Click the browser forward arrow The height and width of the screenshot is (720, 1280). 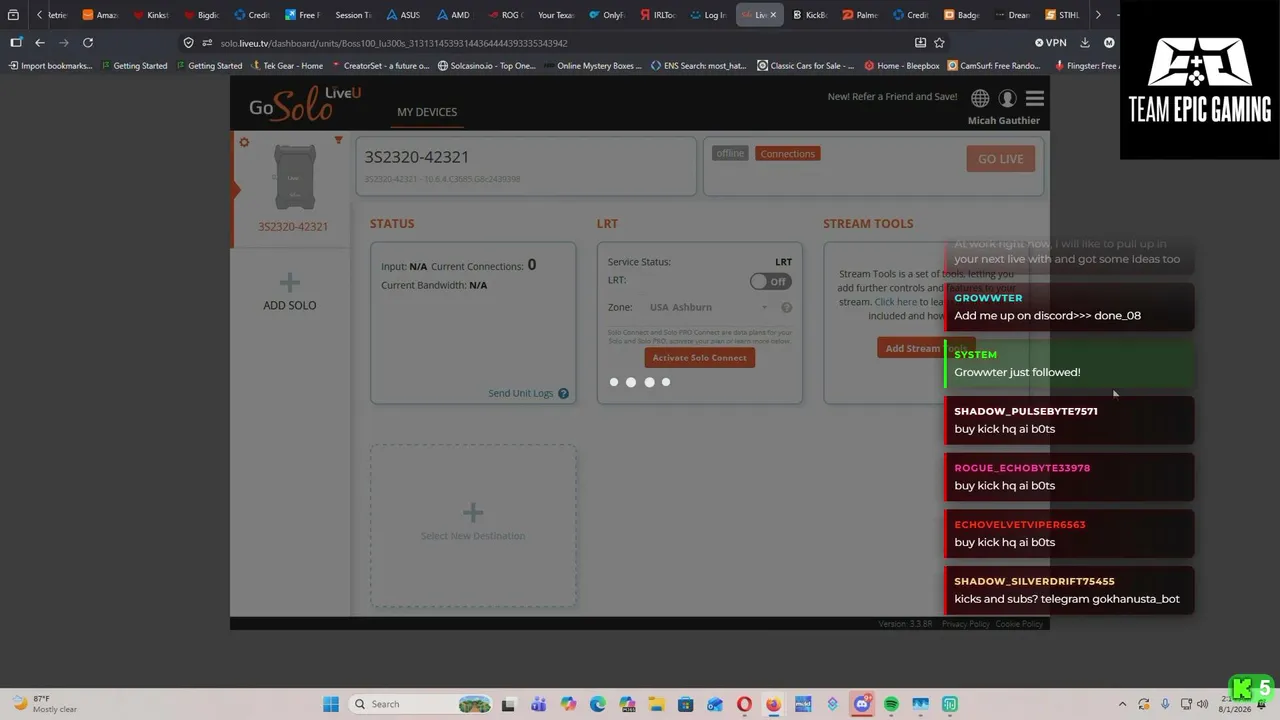coord(64,43)
